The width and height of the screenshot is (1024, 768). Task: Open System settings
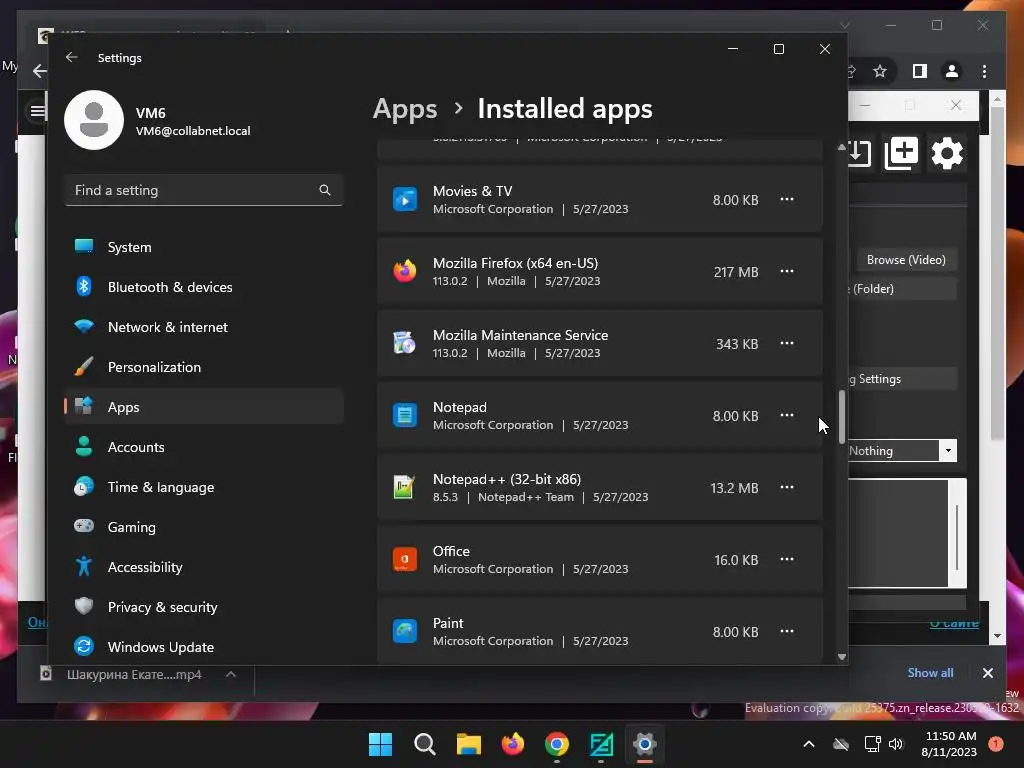204,247
